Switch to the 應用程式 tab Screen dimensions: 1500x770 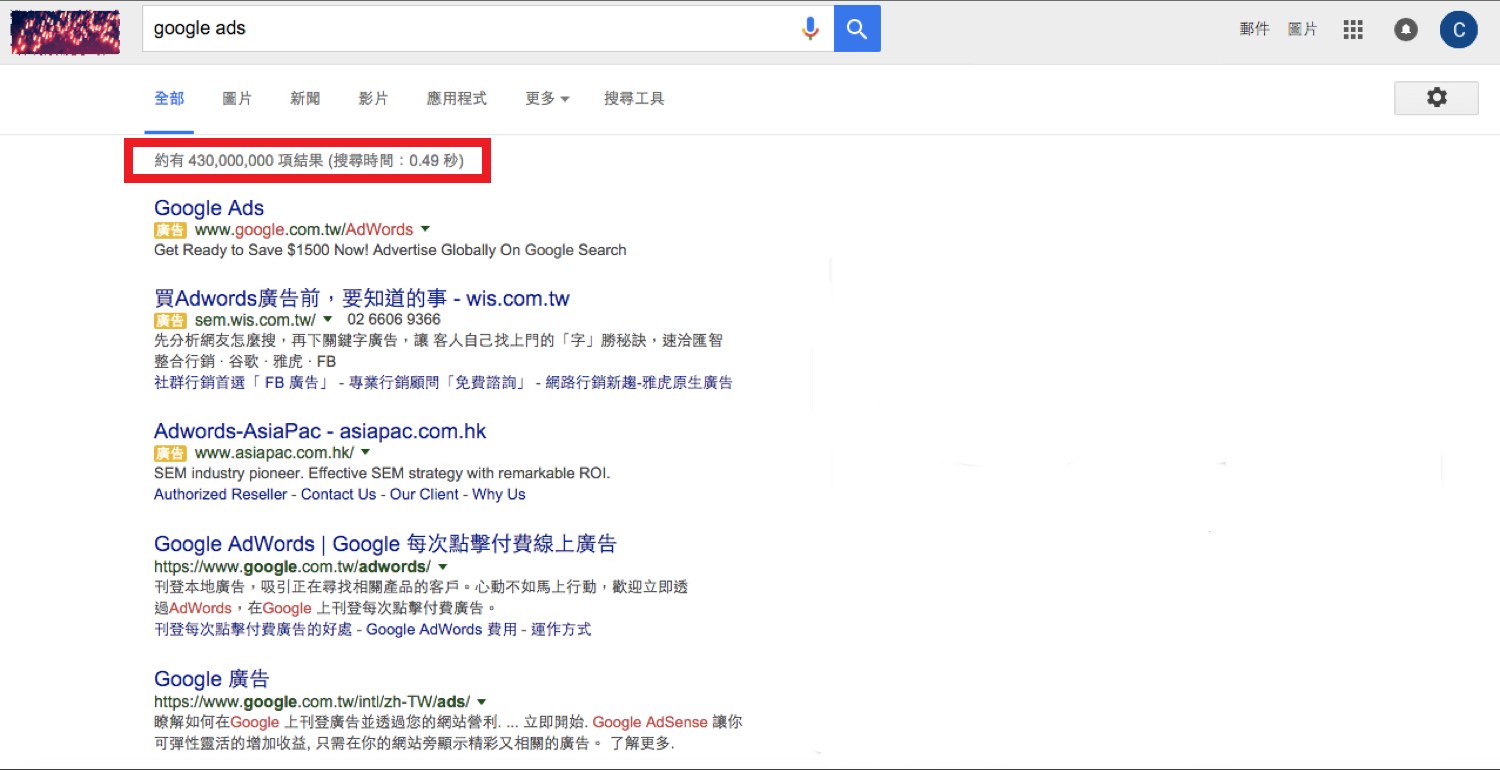point(456,99)
